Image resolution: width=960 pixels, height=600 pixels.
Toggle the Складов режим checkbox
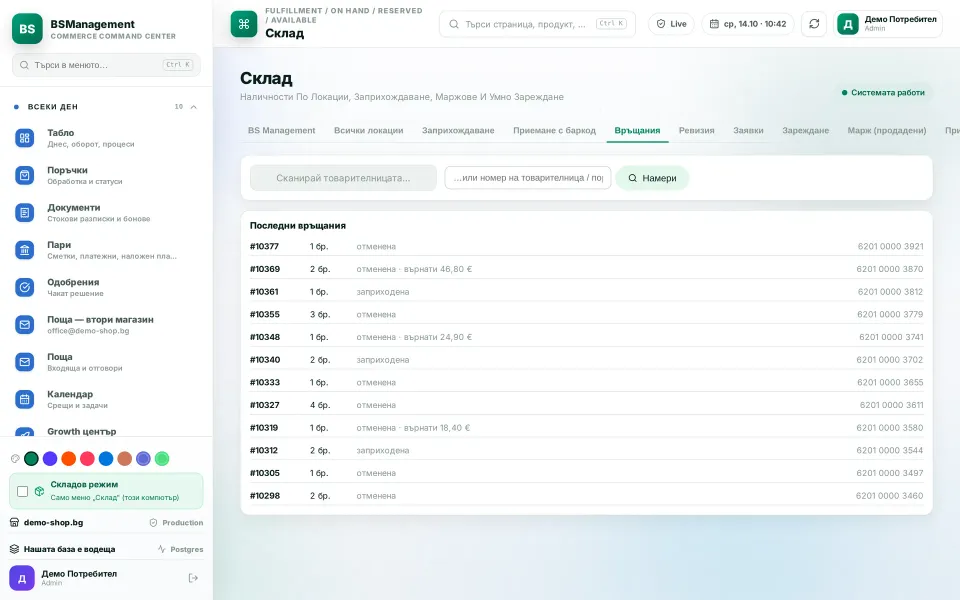coord(23,491)
